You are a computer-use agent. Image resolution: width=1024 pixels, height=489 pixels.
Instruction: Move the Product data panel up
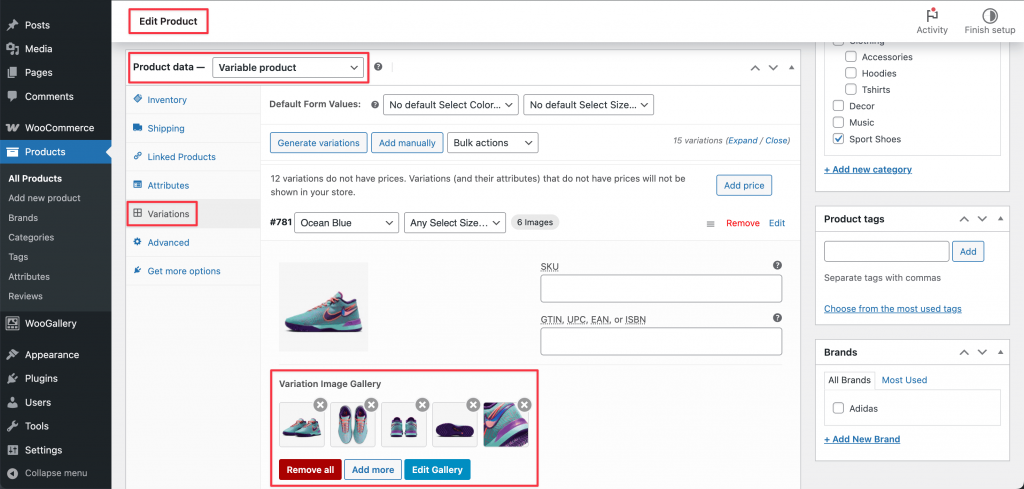(x=755, y=67)
